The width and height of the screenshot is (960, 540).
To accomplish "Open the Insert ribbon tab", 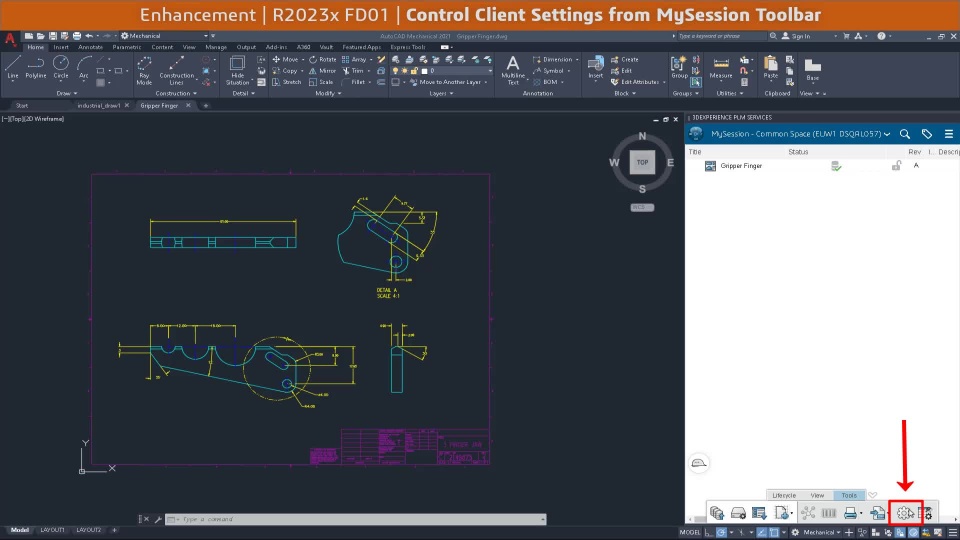I will tap(61, 47).
